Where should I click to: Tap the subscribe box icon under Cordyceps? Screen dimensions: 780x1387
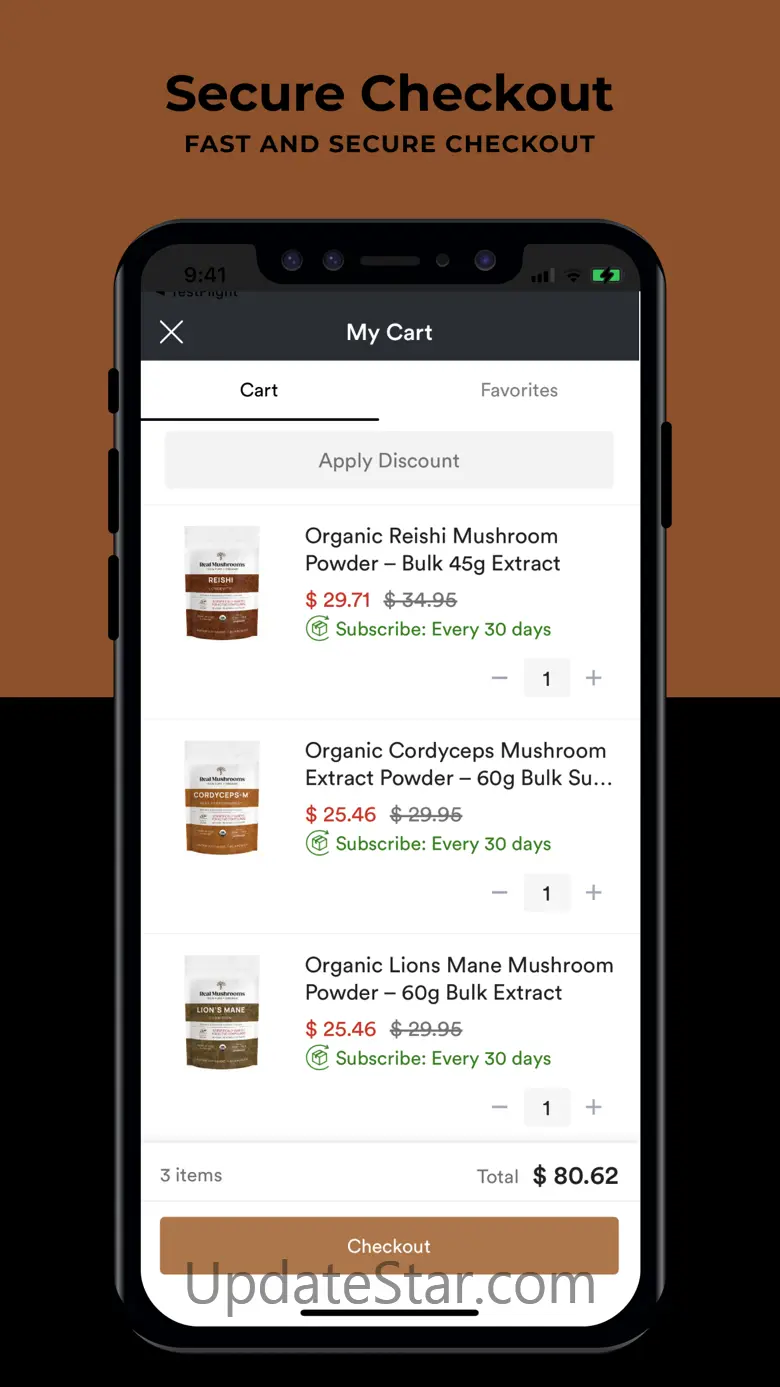point(318,844)
